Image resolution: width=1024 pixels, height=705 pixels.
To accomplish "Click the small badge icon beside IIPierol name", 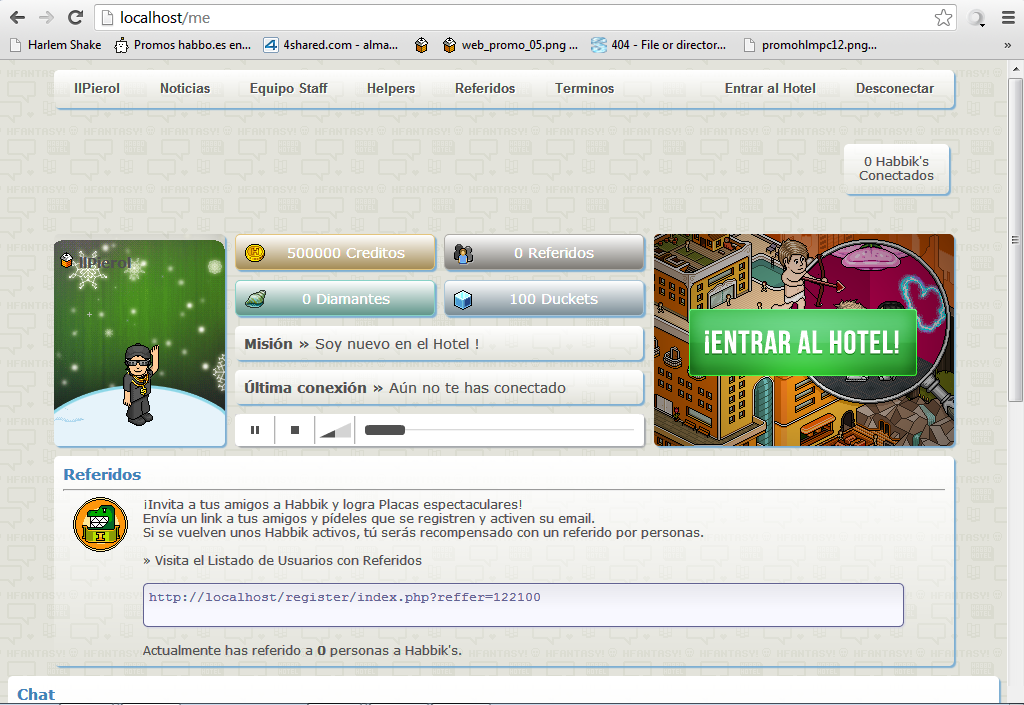I will 67,260.
